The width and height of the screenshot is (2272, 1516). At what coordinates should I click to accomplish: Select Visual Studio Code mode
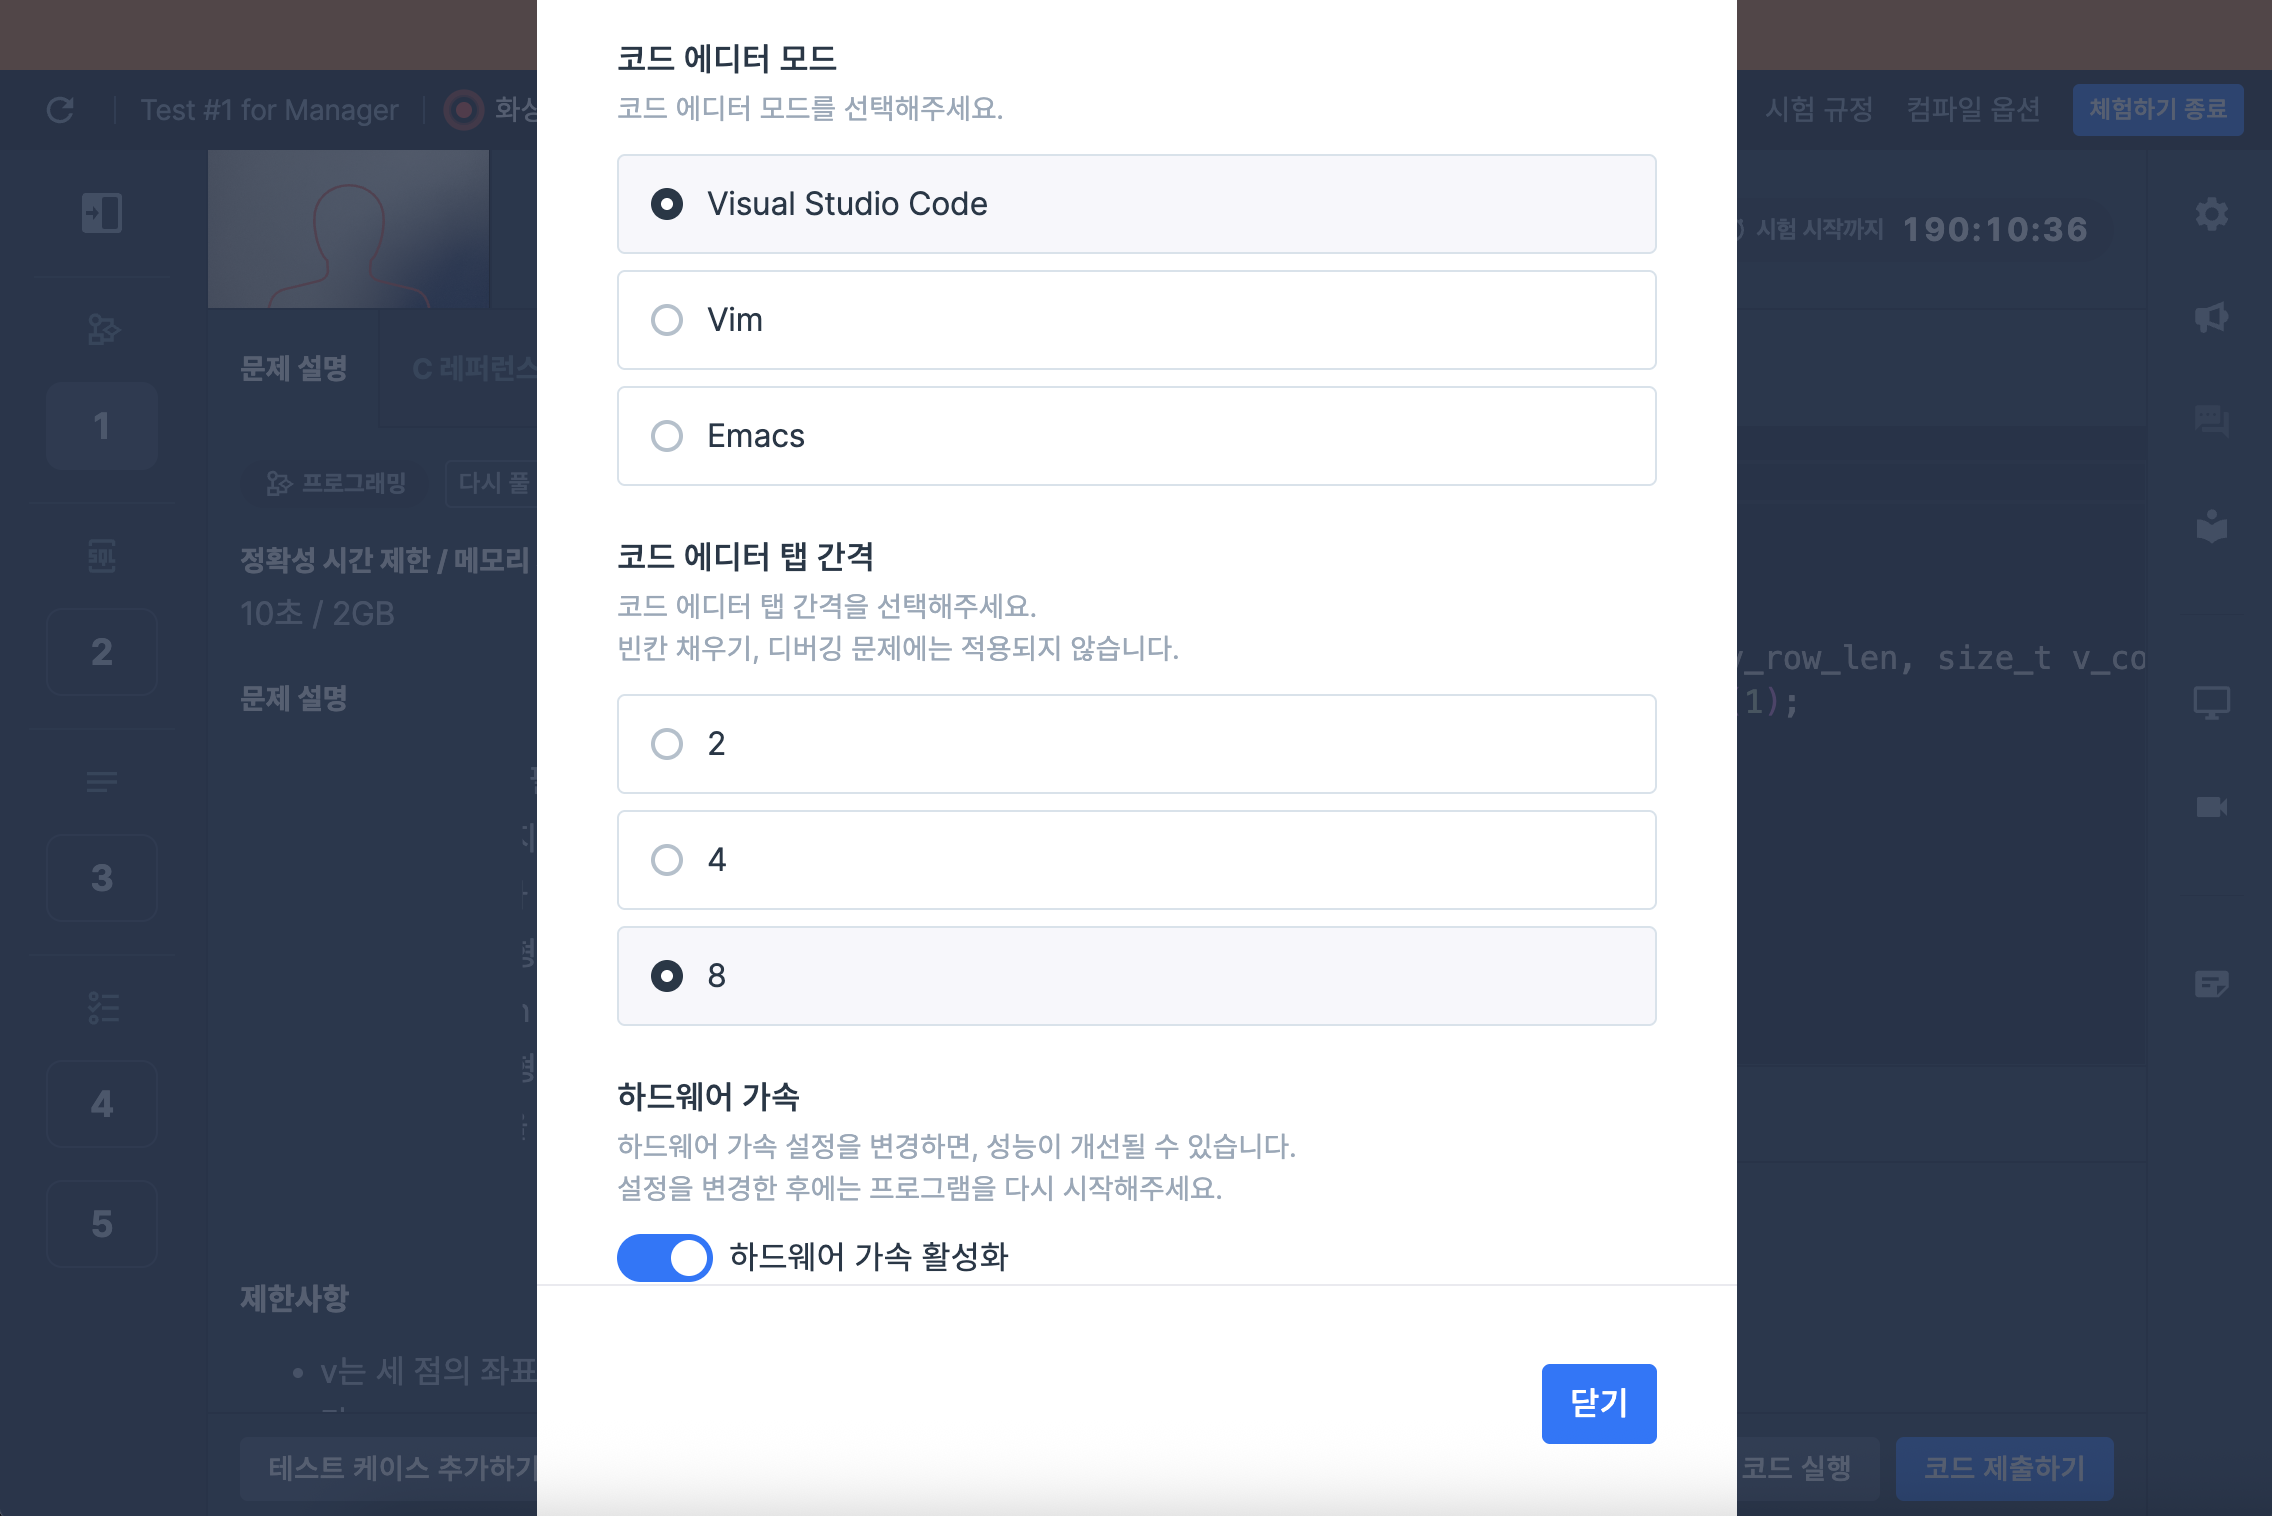(1136, 204)
